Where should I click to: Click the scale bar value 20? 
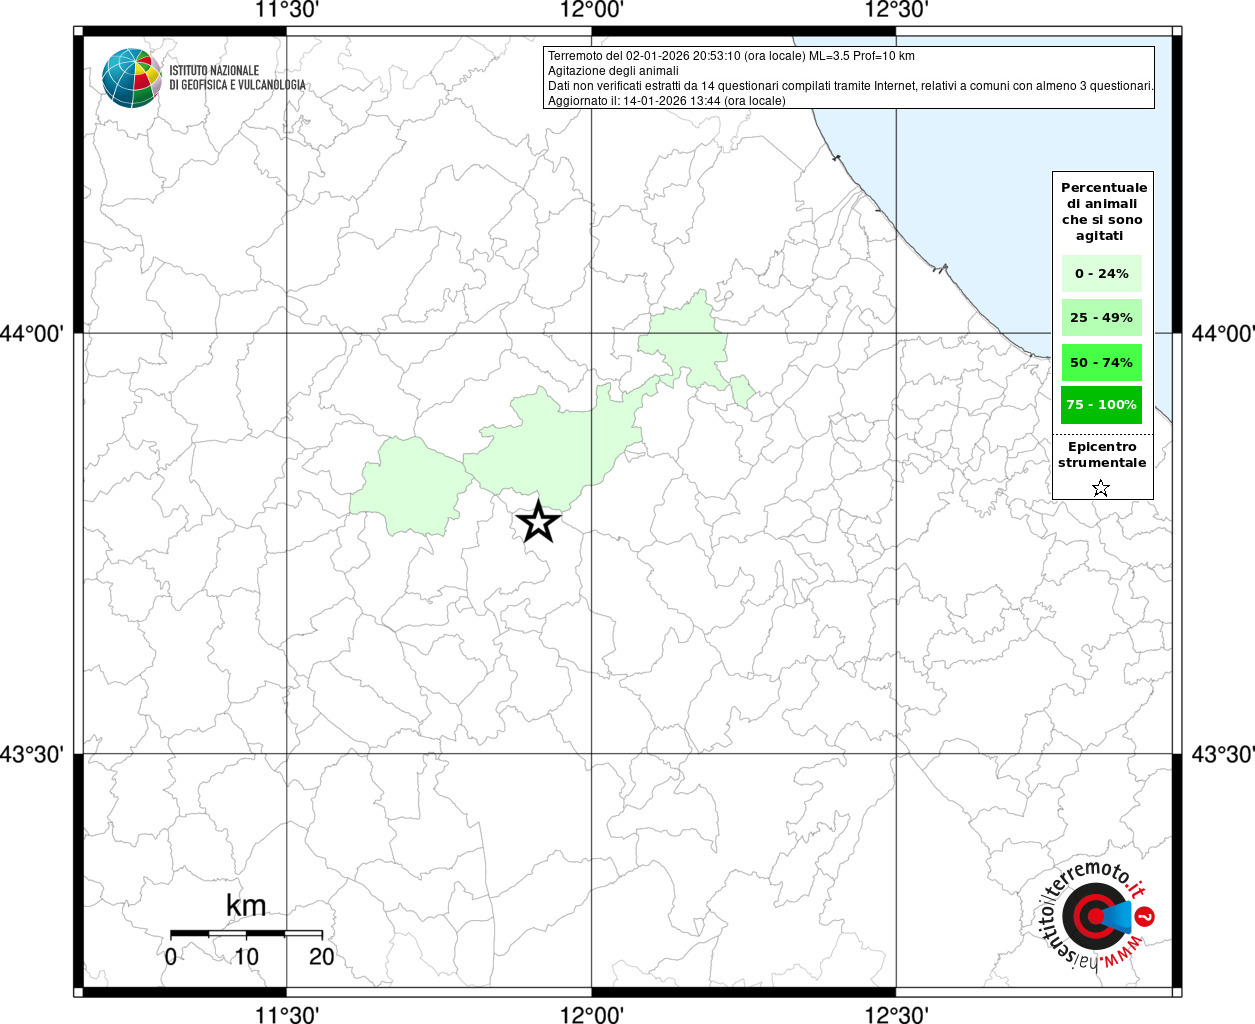pyautogui.click(x=321, y=956)
